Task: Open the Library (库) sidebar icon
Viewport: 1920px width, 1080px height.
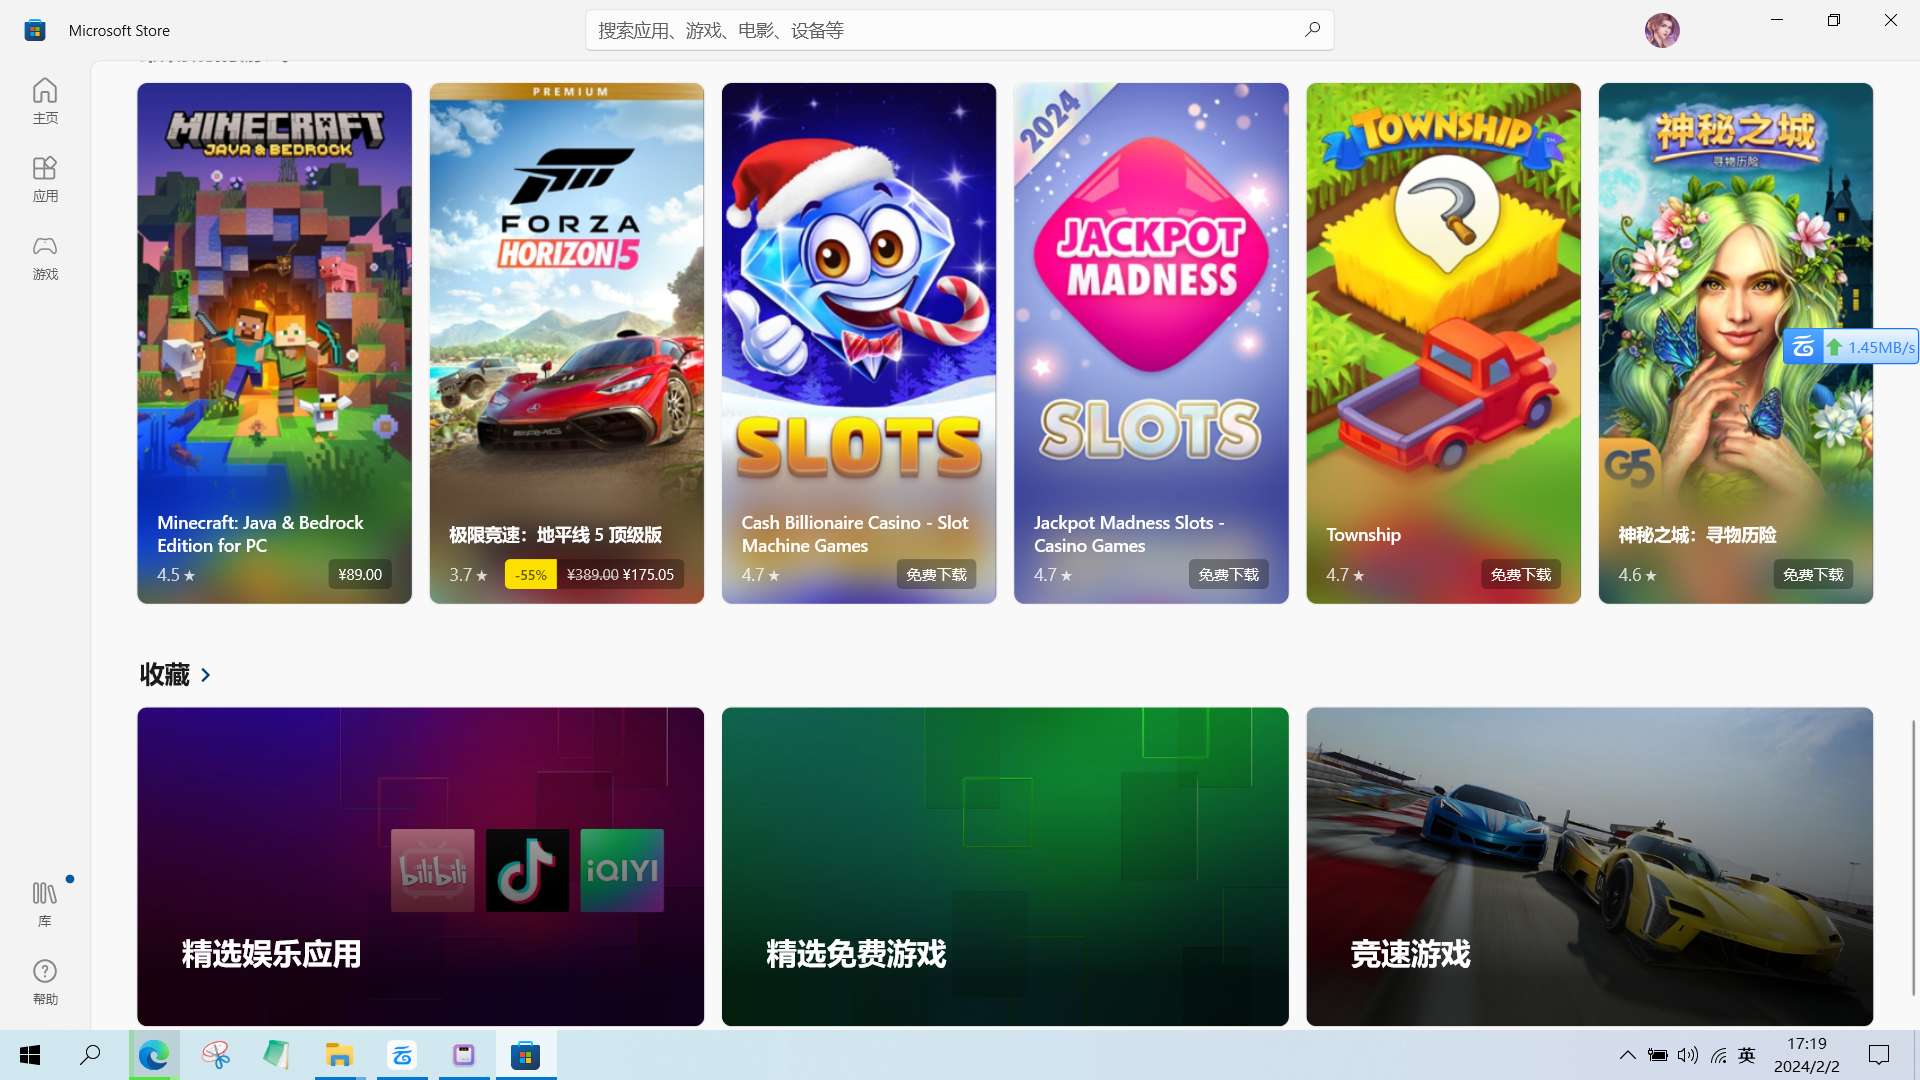Action: [45, 903]
